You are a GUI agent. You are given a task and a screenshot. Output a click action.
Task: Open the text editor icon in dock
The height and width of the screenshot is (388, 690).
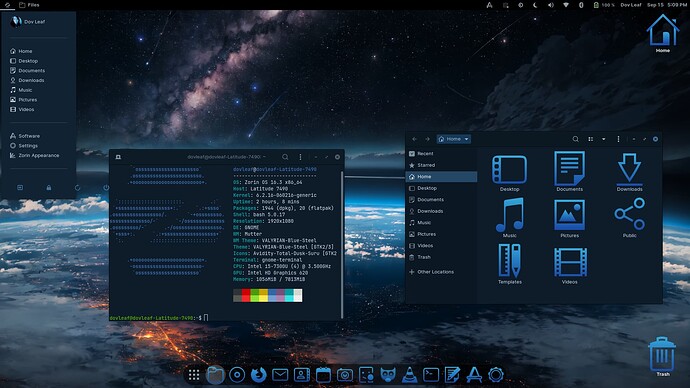pos(452,375)
